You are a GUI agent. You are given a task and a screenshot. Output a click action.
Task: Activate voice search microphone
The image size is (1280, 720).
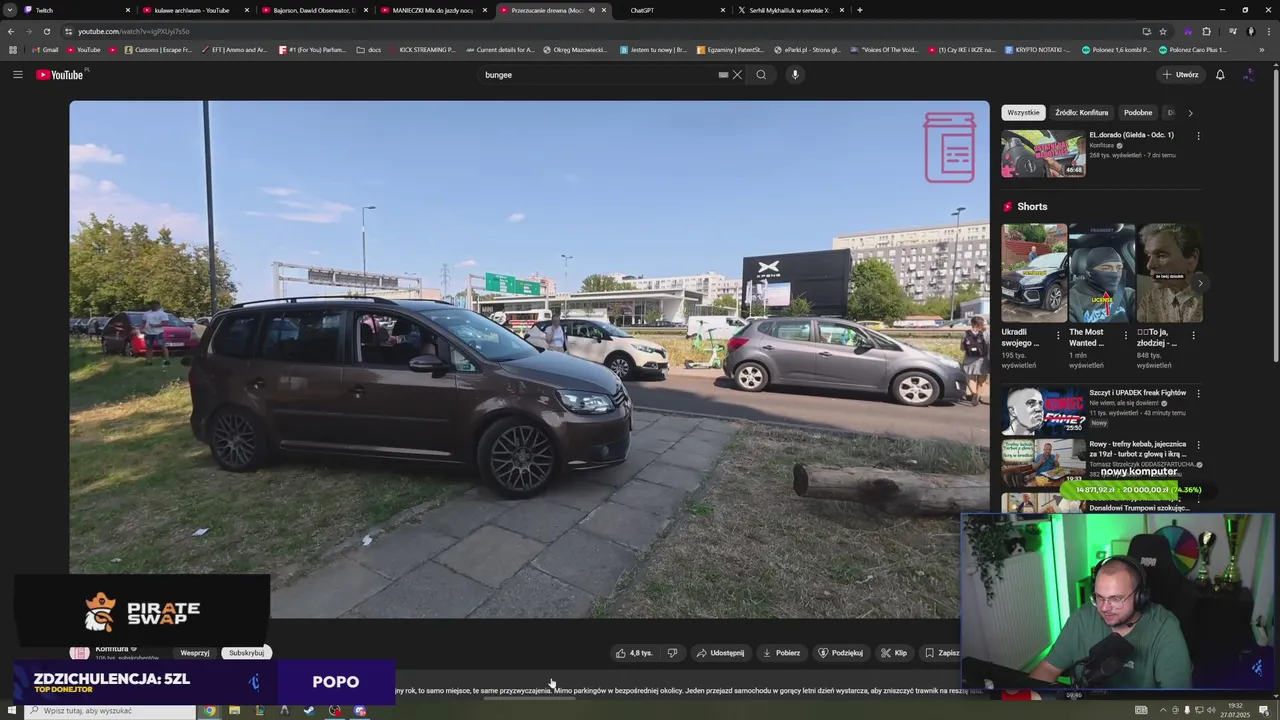point(795,75)
